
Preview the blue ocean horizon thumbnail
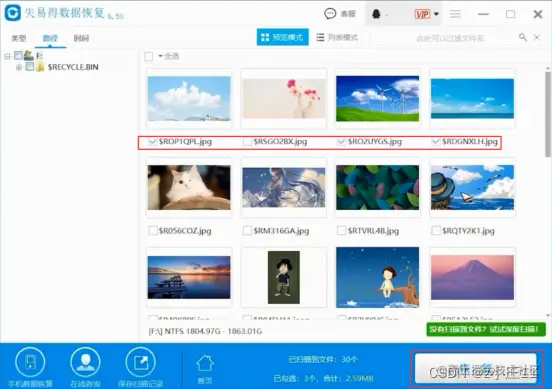(472, 98)
